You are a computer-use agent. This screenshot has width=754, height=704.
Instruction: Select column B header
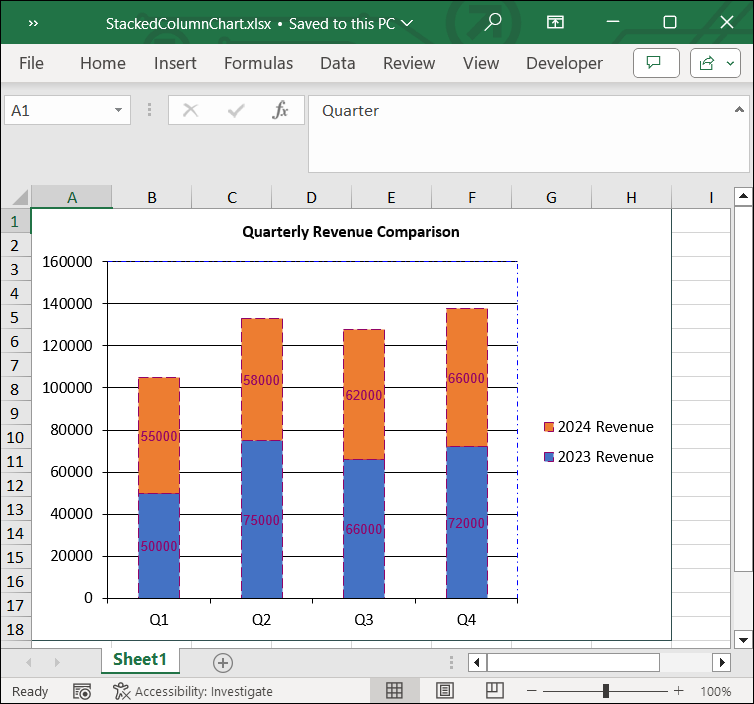pos(151,197)
